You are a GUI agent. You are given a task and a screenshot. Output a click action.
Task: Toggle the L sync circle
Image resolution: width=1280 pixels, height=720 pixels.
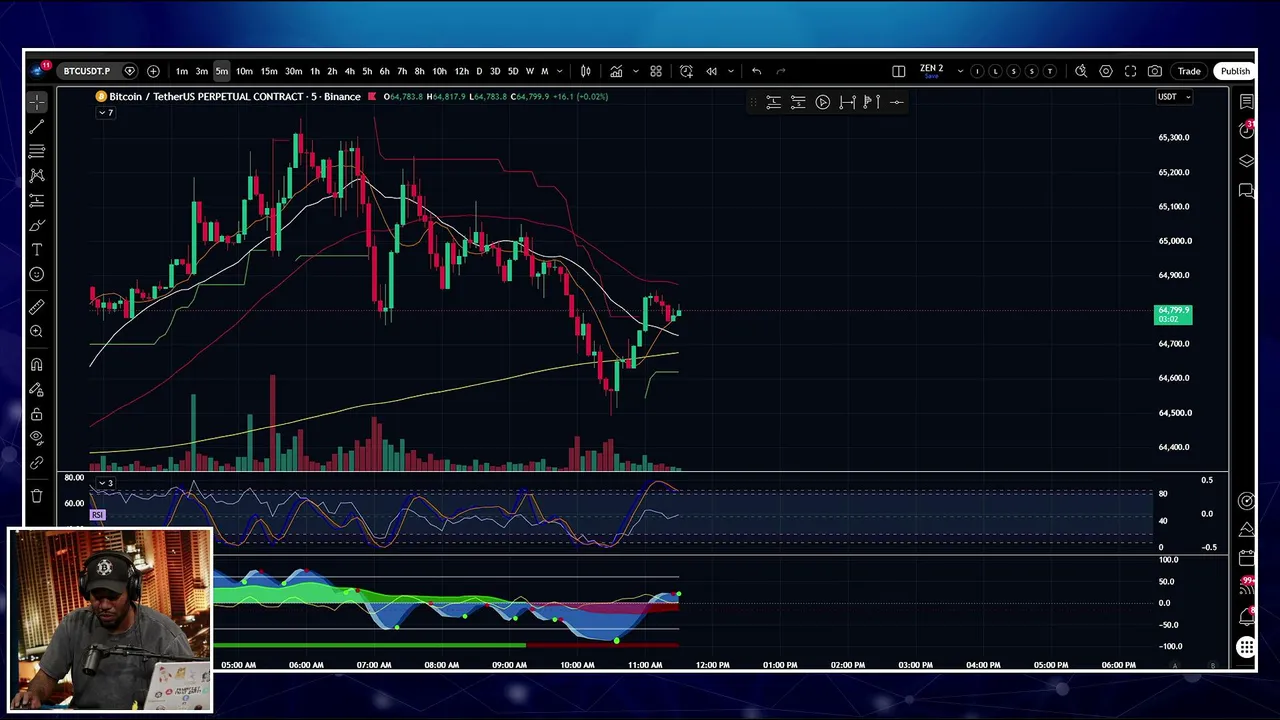click(x=995, y=71)
